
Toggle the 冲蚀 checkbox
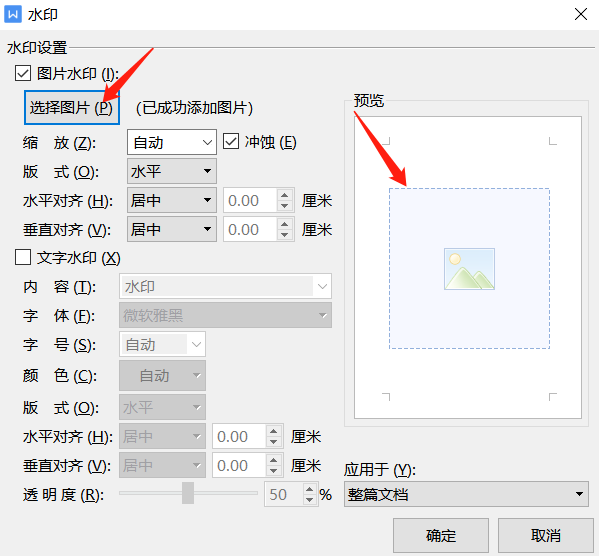tap(231, 141)
